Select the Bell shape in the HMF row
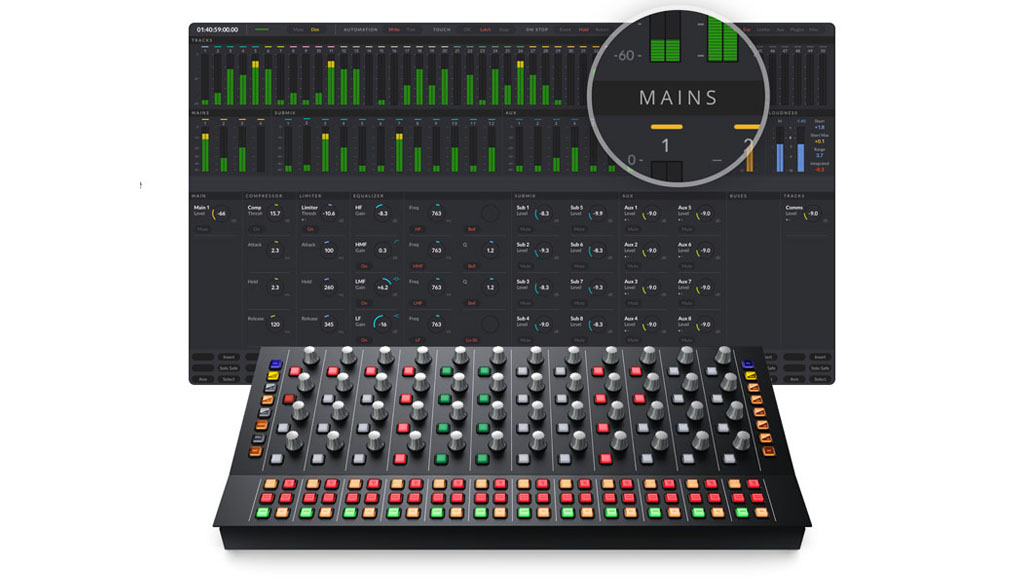The width and height of the screenshot is (1024, 585). coord(472,266)
